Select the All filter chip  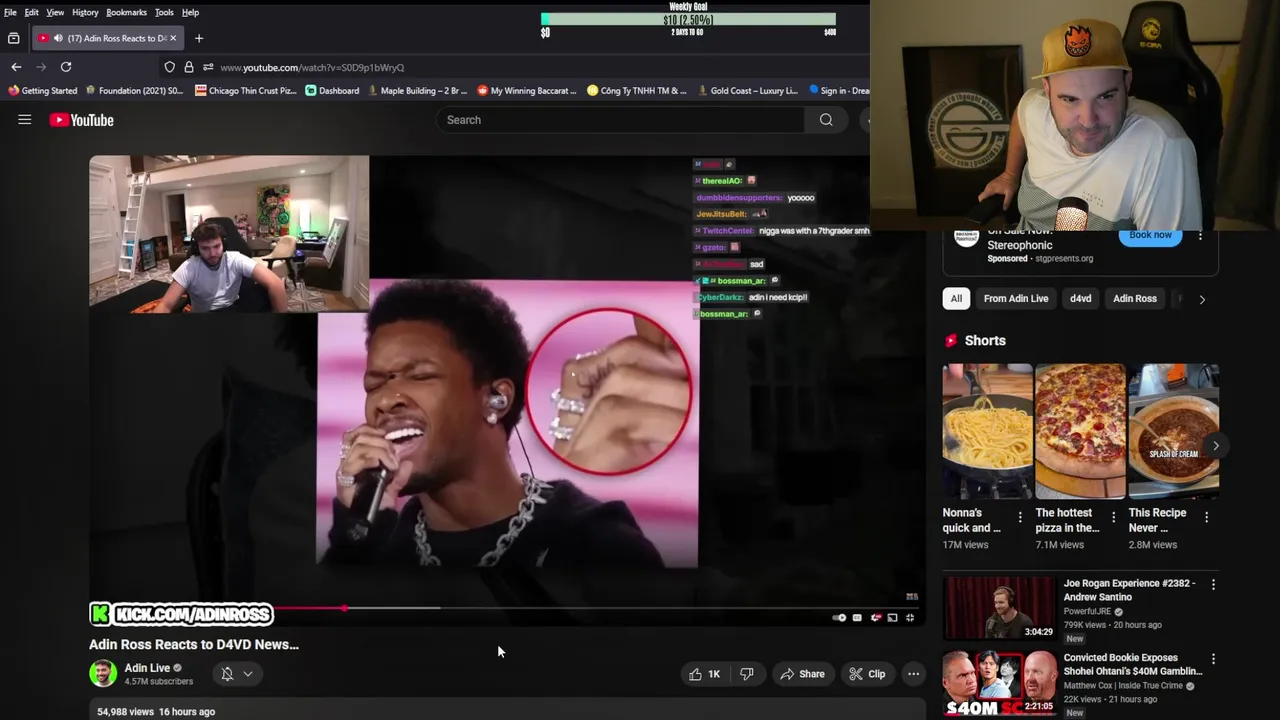tap(956, 298)
